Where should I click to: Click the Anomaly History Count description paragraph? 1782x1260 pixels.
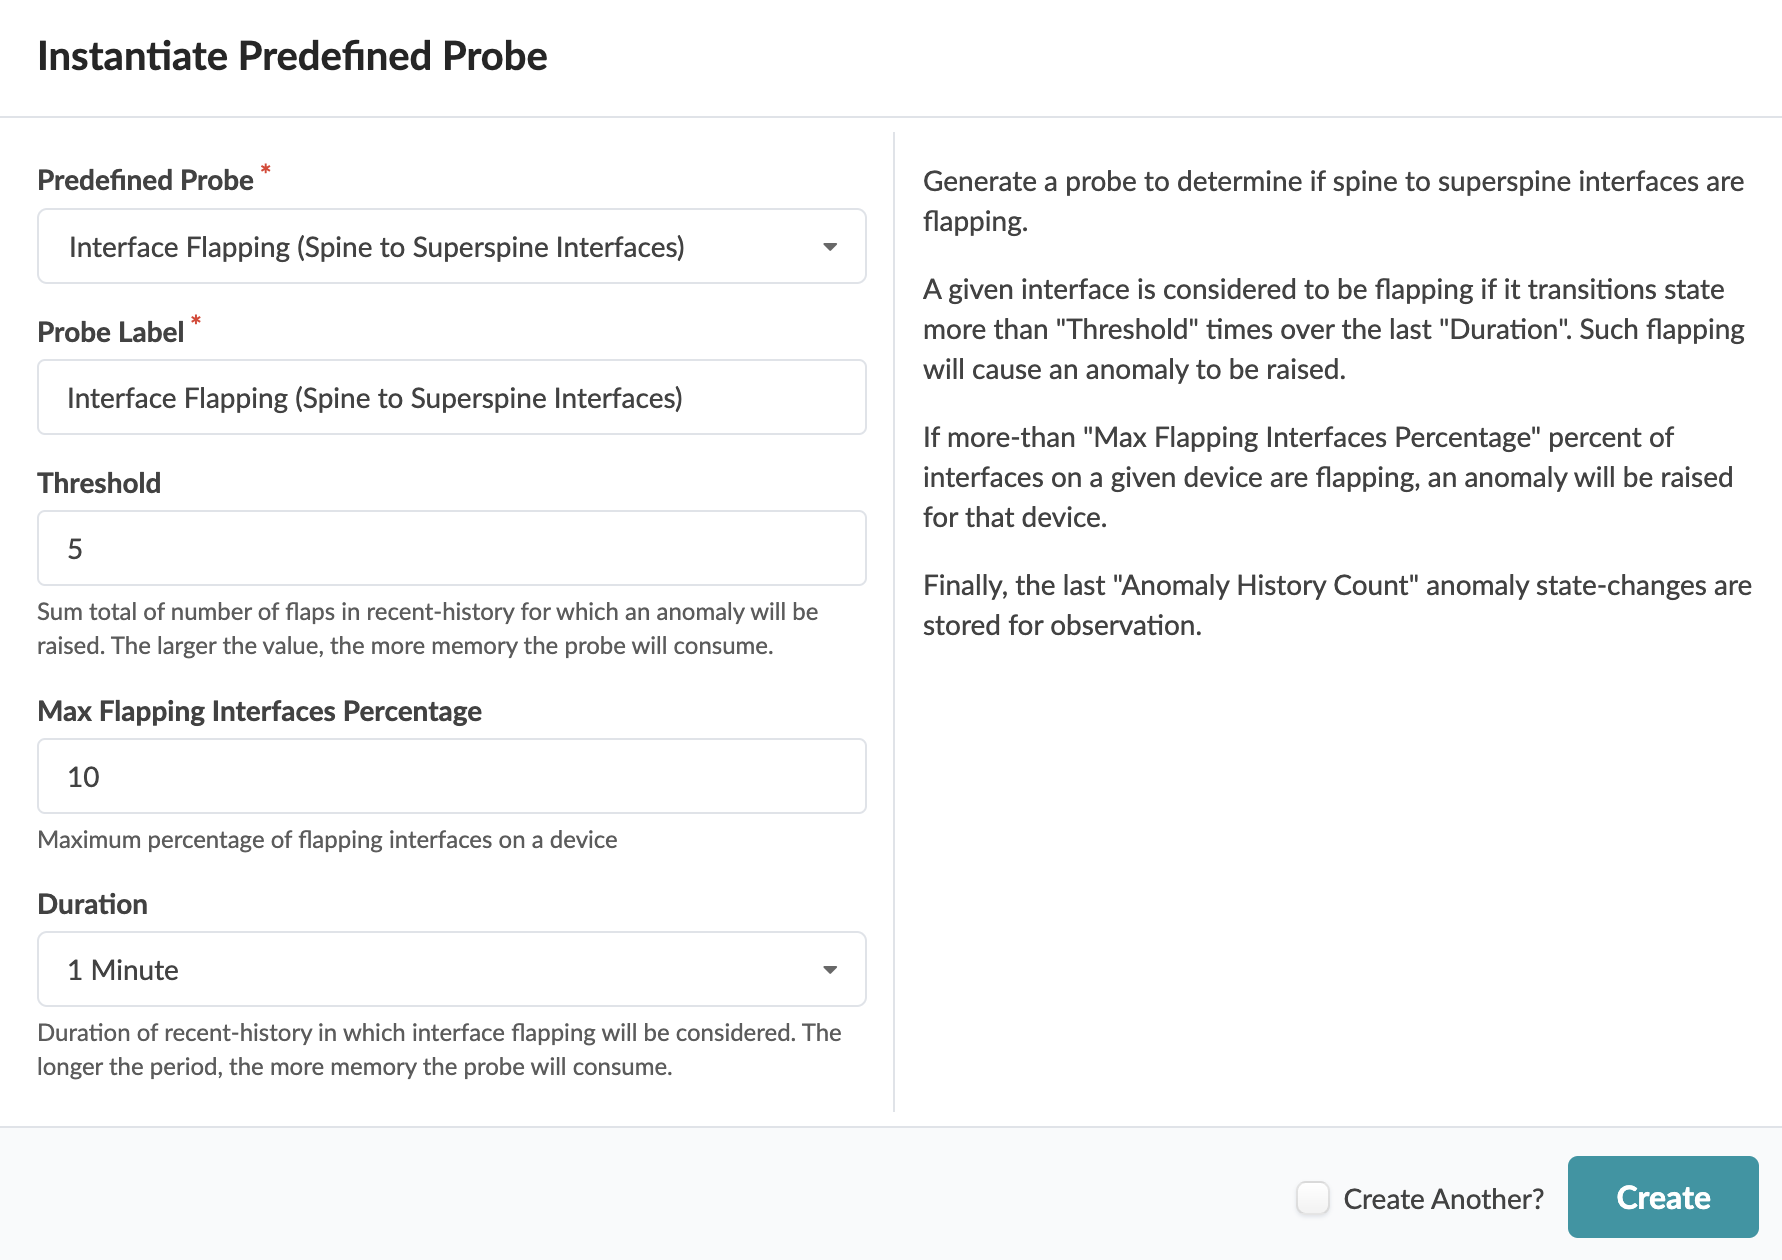1336,605
